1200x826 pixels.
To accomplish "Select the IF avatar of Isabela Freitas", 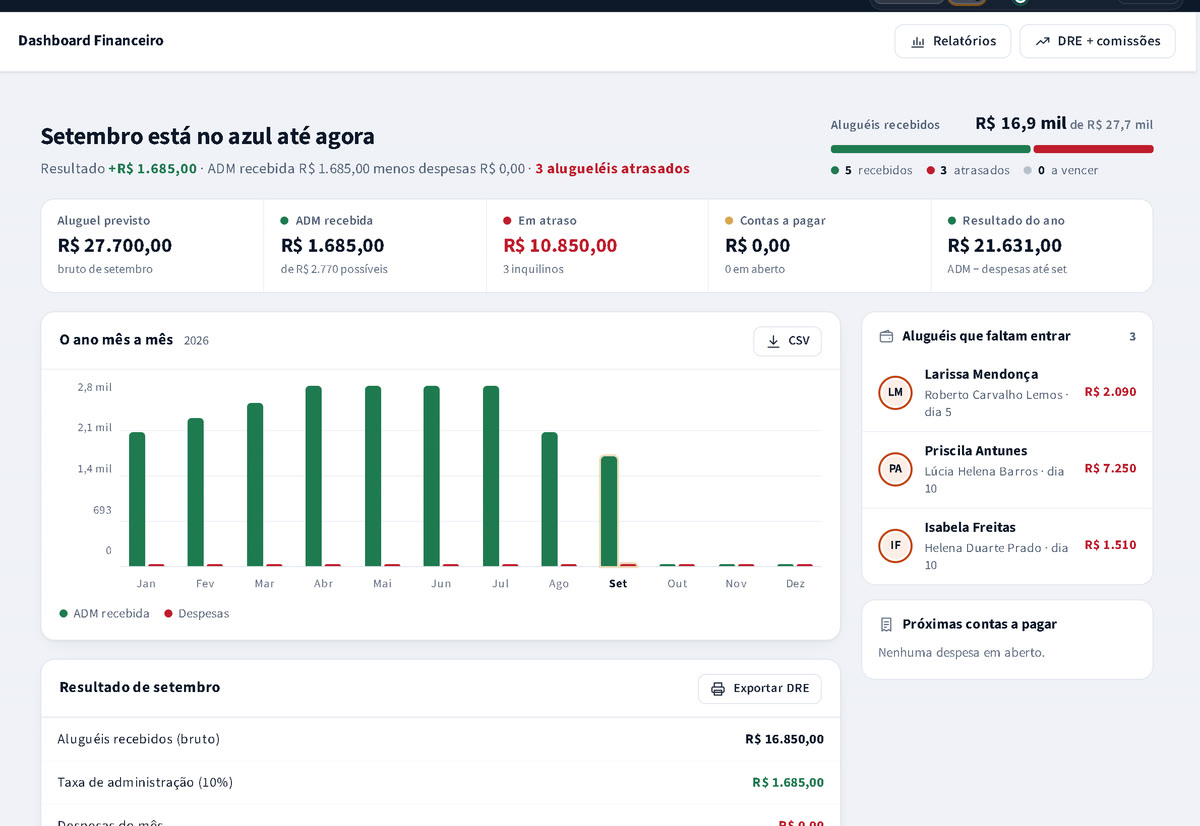I will [x=895, y=546].
